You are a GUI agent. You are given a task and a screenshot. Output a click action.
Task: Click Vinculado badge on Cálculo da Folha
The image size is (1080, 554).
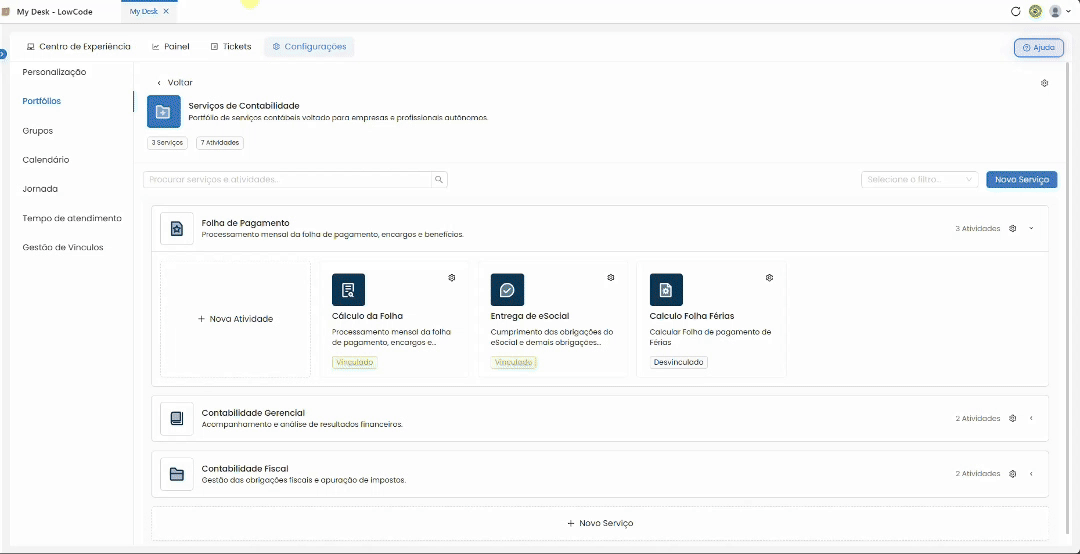pos(355,362)
